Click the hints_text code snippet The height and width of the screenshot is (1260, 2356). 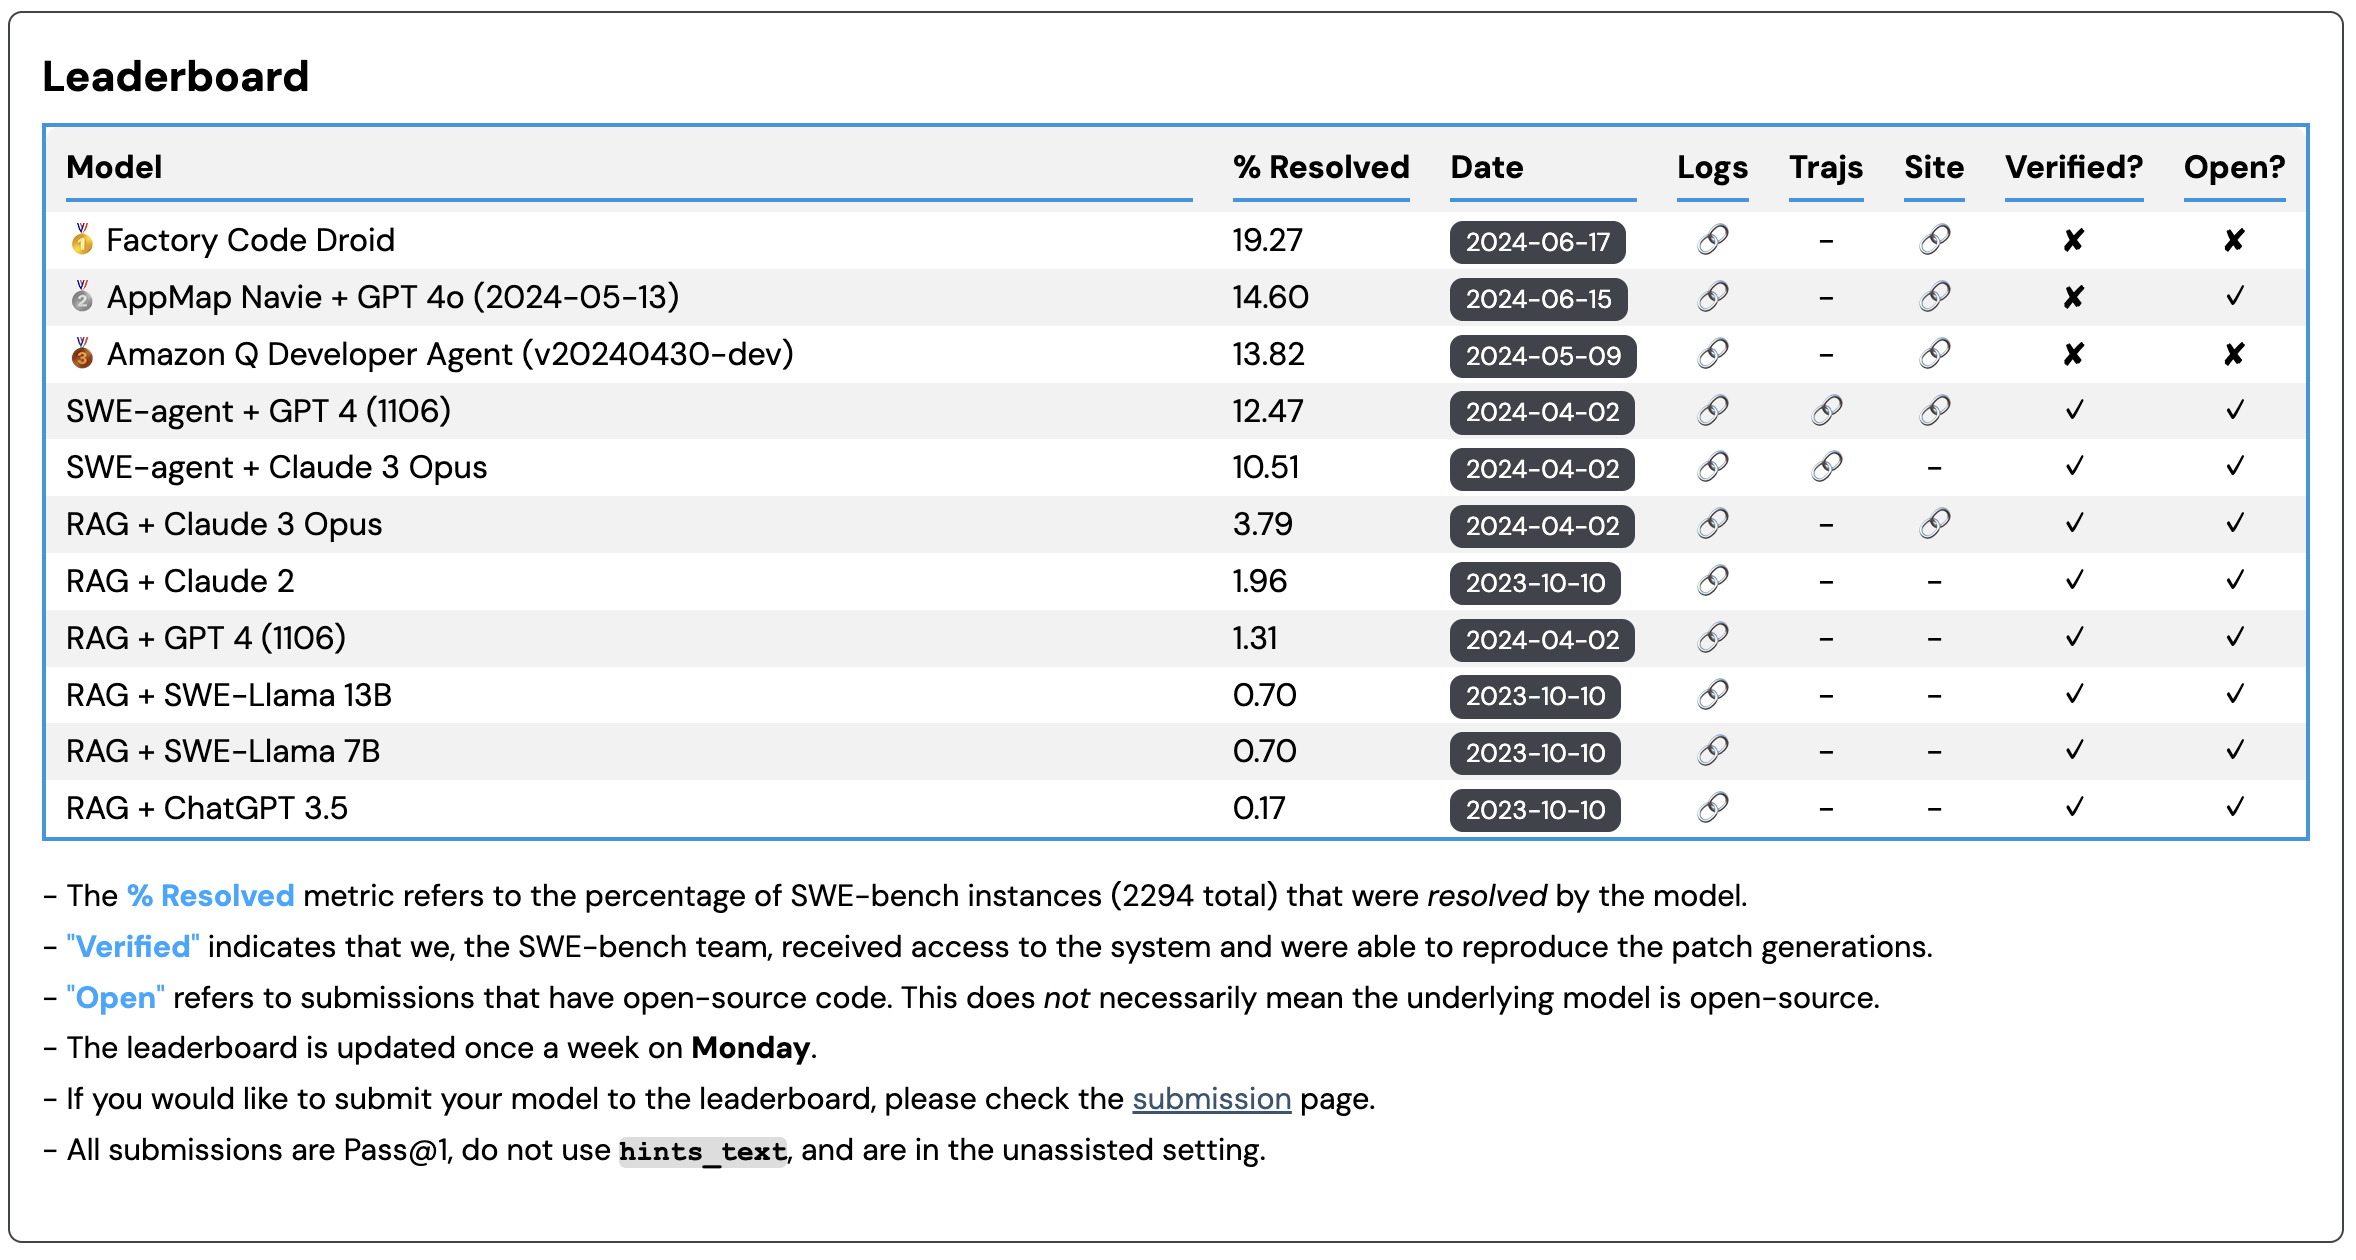[x=702, y=1151]
